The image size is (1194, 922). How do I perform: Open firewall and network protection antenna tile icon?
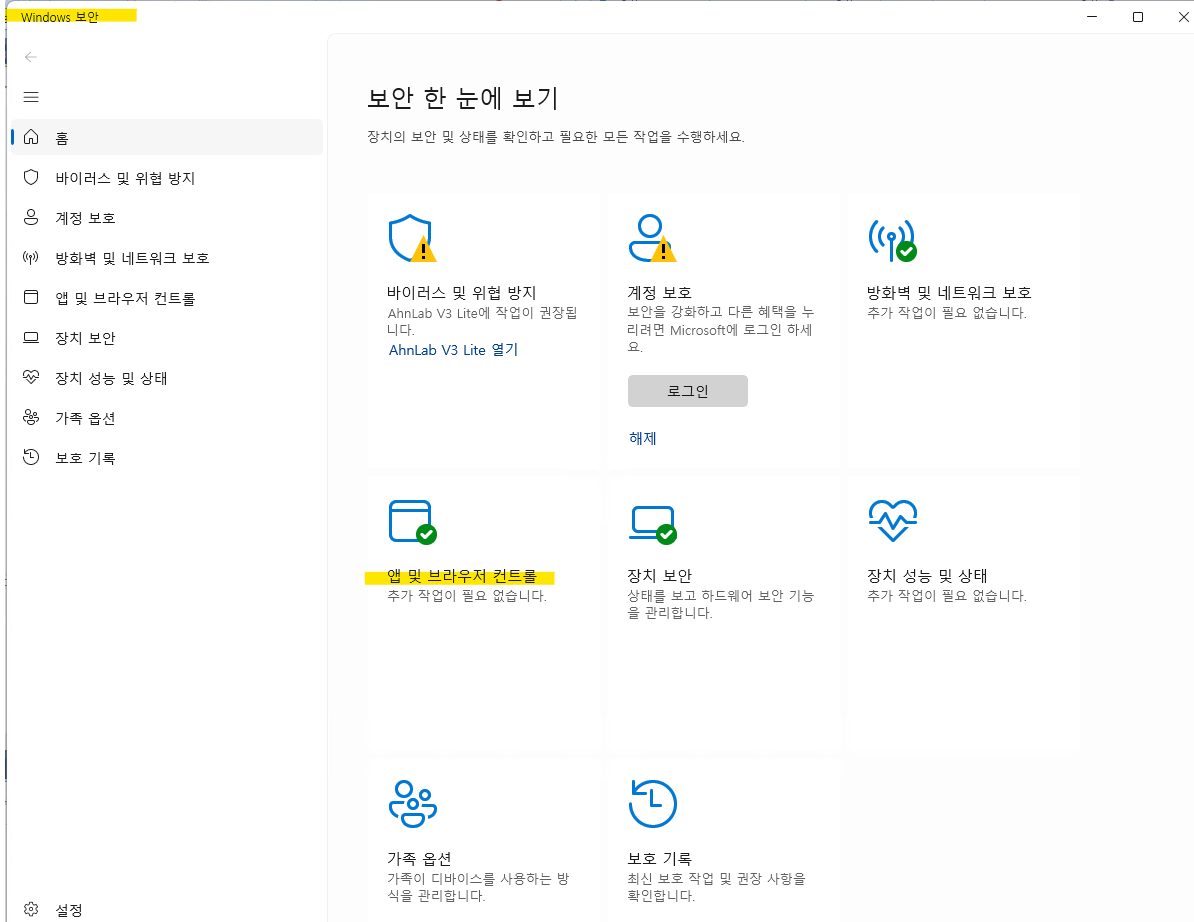point(891,238)
